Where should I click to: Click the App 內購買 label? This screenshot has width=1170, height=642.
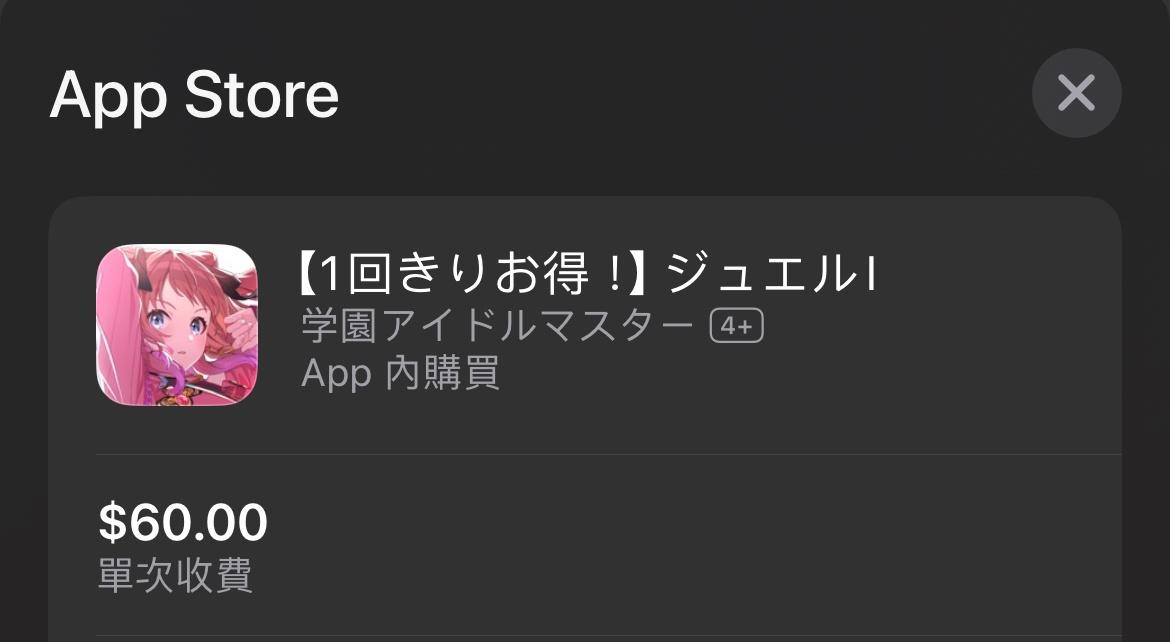coord(400,373)
